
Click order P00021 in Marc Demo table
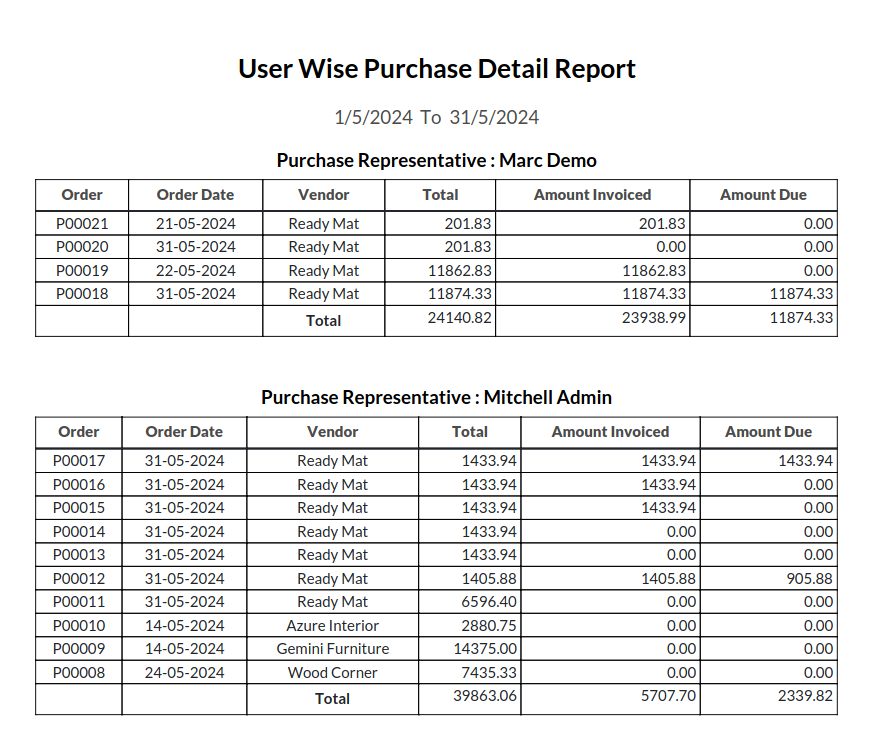pos(82,224)
